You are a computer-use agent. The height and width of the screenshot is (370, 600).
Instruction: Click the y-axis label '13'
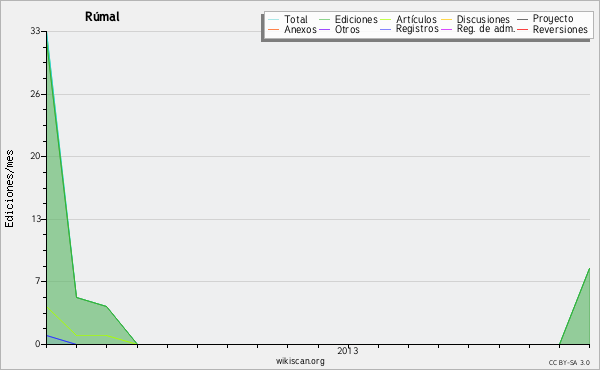pyautogui.click(x=36, y=219)
